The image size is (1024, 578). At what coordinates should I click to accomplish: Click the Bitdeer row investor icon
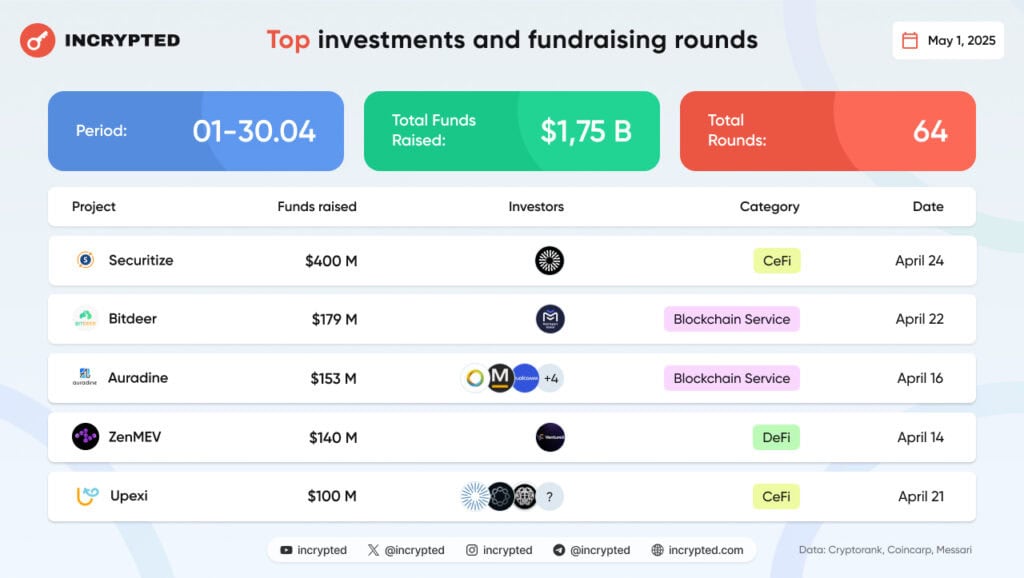click(549, 319)
